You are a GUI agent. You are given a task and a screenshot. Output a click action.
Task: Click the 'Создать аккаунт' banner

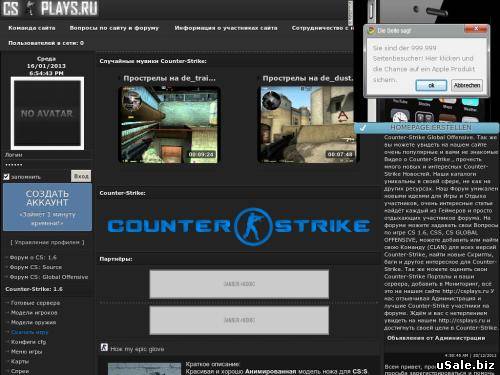(x=47, y=207)
